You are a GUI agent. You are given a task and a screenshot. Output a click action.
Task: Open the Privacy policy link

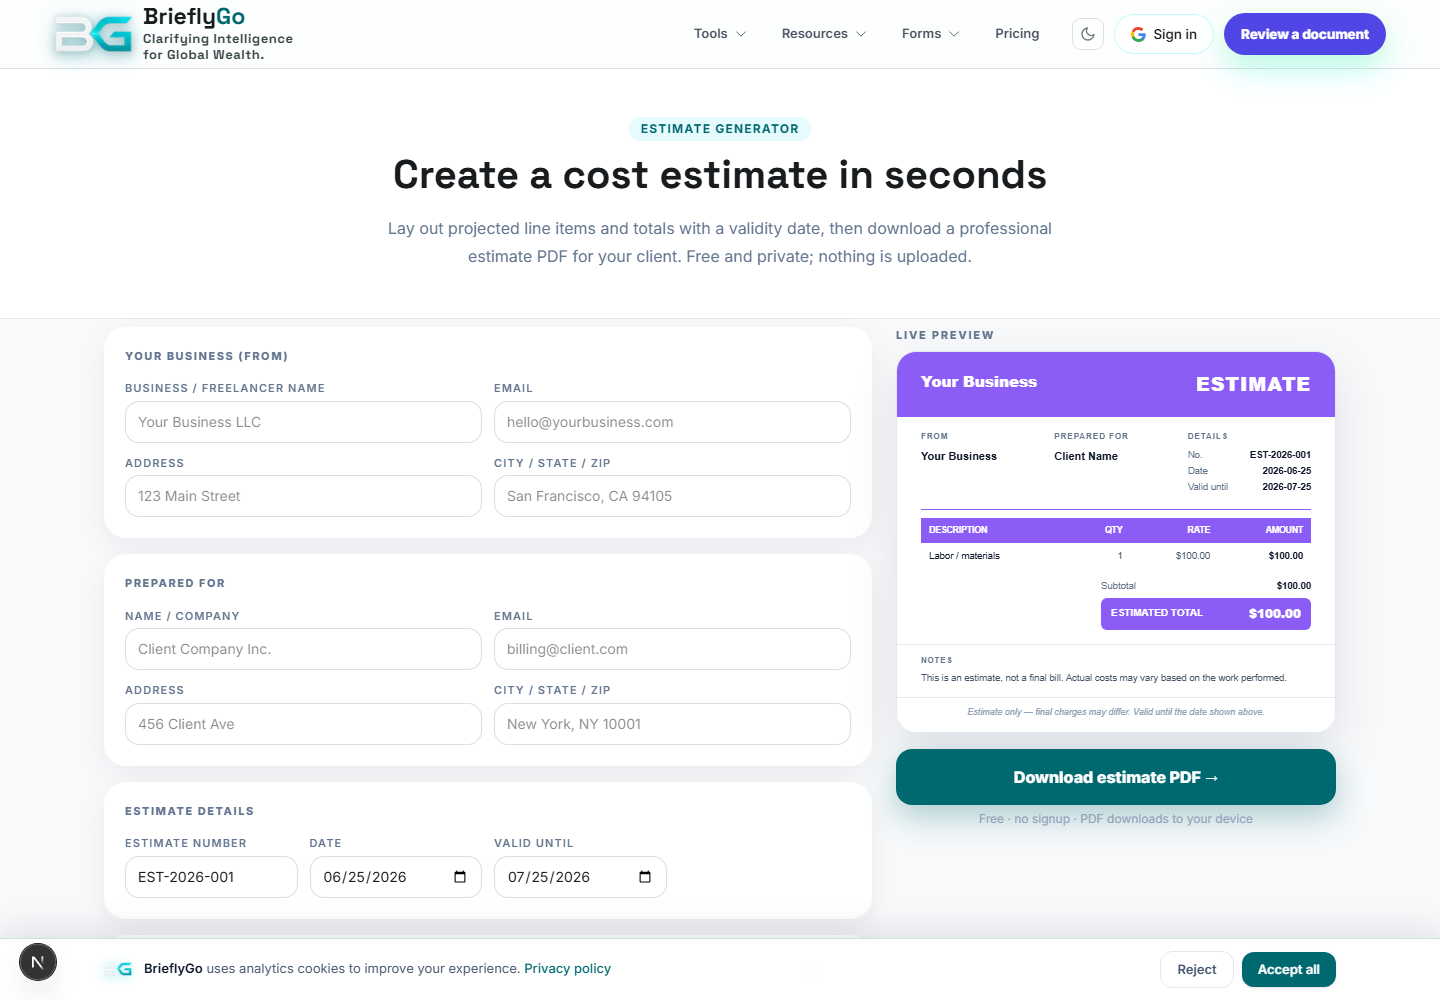click(x=567, y=969)
